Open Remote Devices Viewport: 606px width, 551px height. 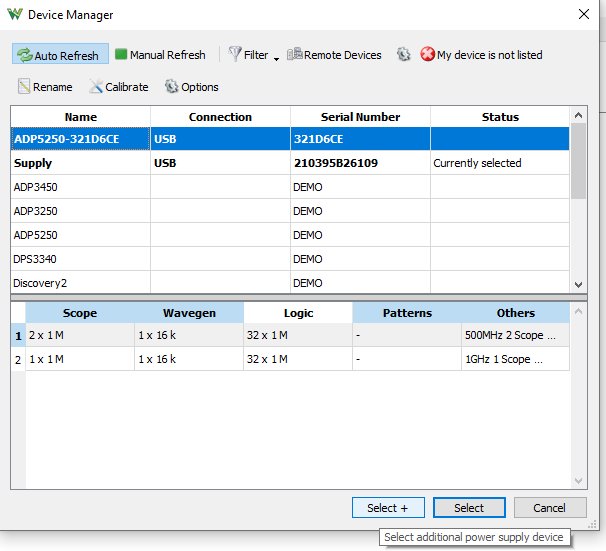coord(334,55)
